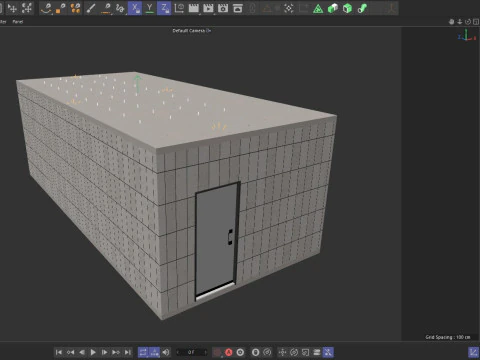480x360 pixels.
Task: Click the dimmed record keyframe button
Action: (217, 352)
